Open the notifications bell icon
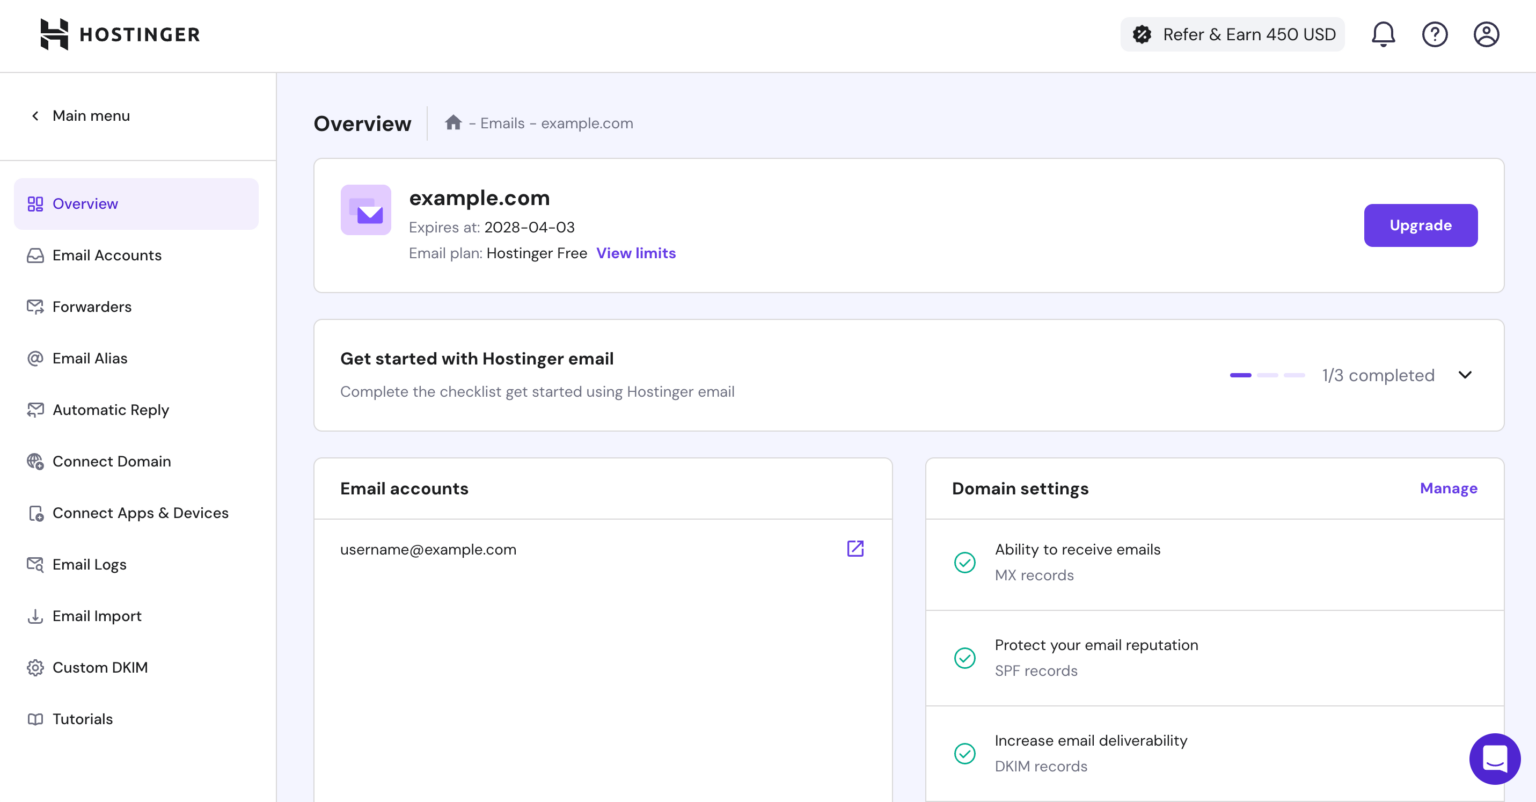The height and width of the screenshot is (802, 1536). (1383, 35)
